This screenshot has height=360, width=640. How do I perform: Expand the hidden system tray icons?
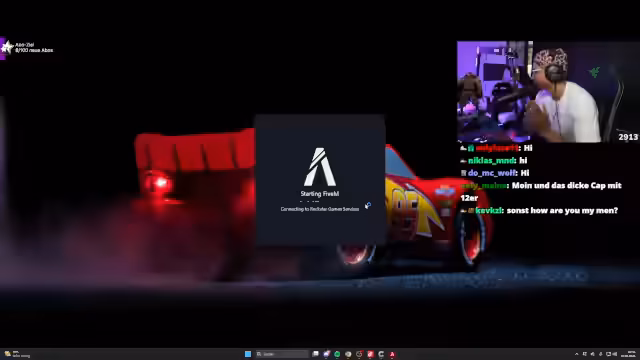click(x=577, y=354)
